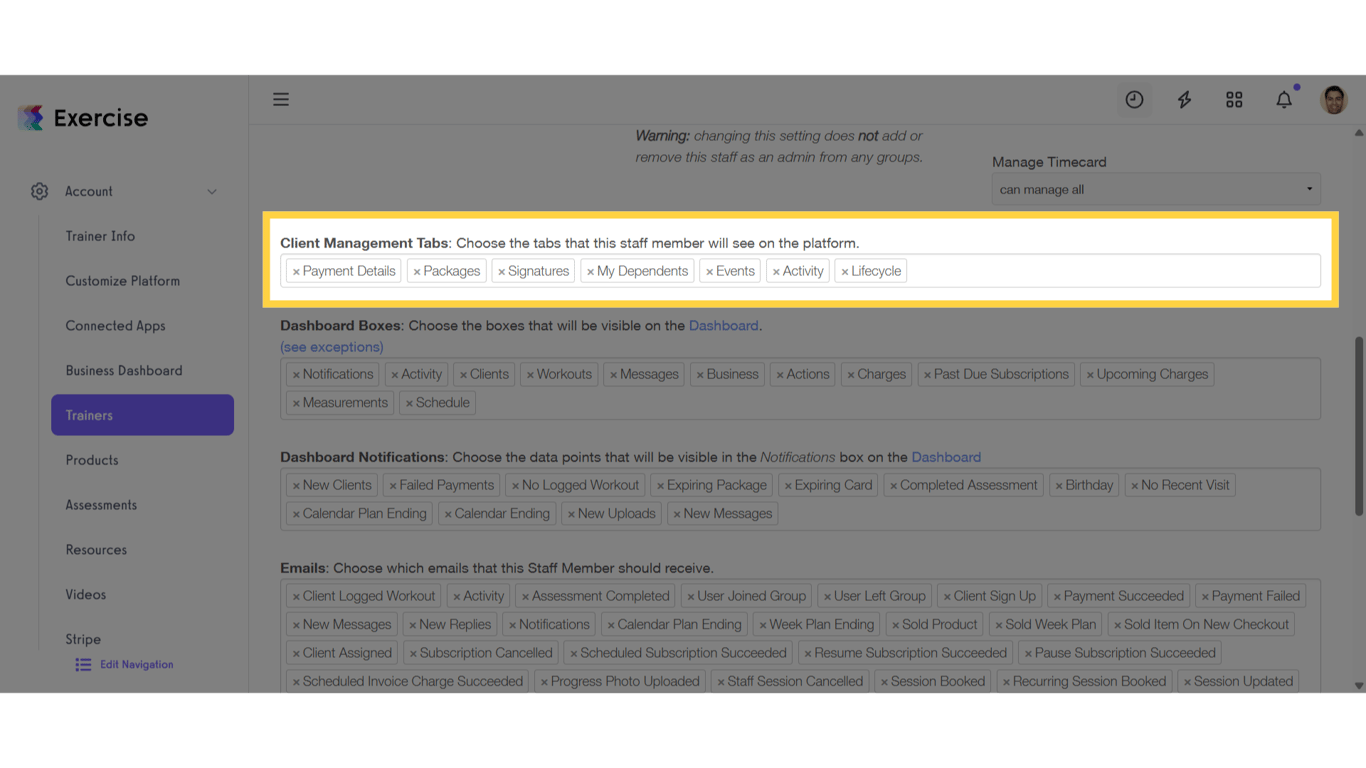Switch to the Assessments section
This screenshot has height=768, width=1366.
[100, 504]
